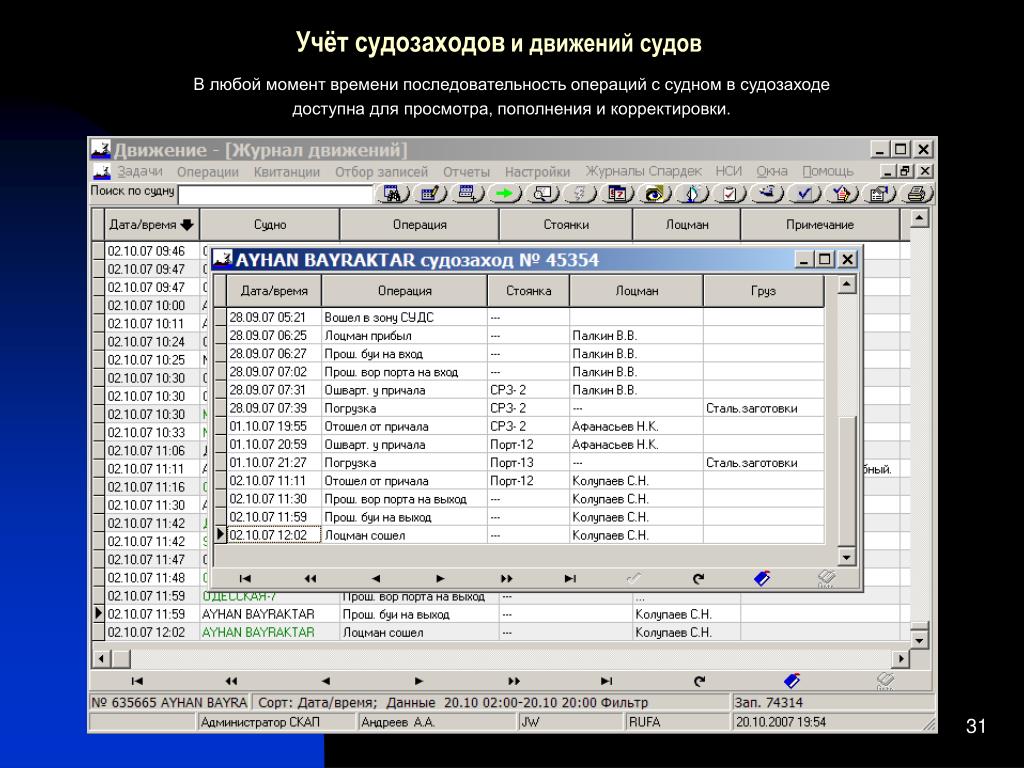
Task: Click Лоцман header in AYHAN BAYRAKTAR window
Action: tap(637, 291)
